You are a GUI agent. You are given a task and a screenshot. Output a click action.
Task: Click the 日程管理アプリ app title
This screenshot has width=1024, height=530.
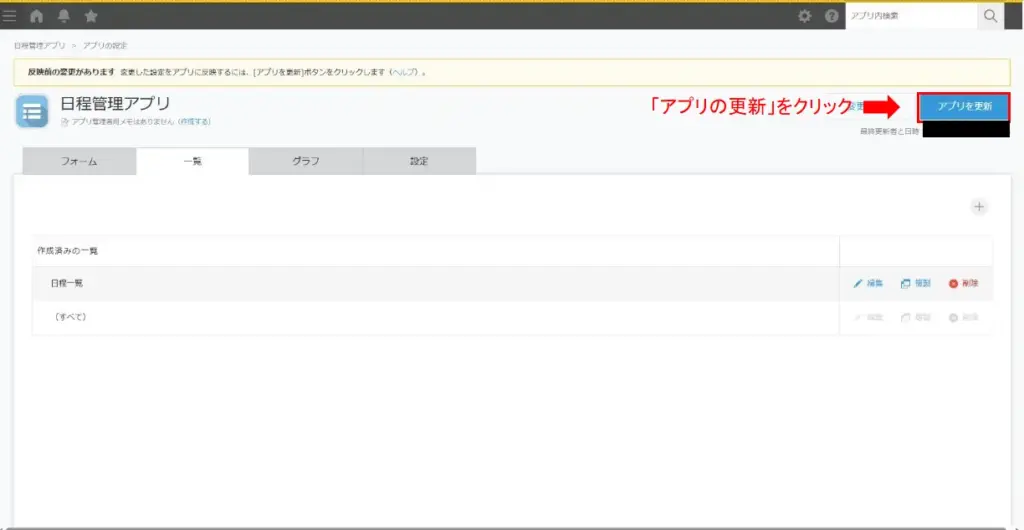click(116, 103)
